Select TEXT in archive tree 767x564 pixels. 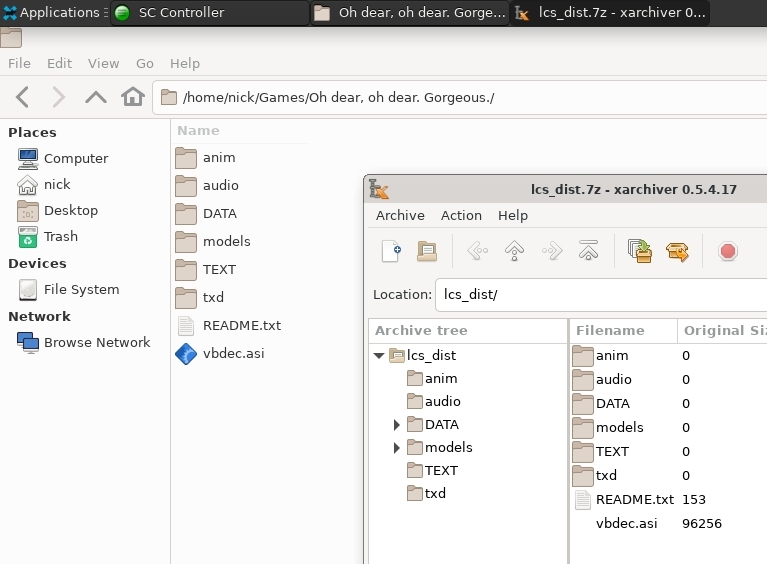[432, 471]
